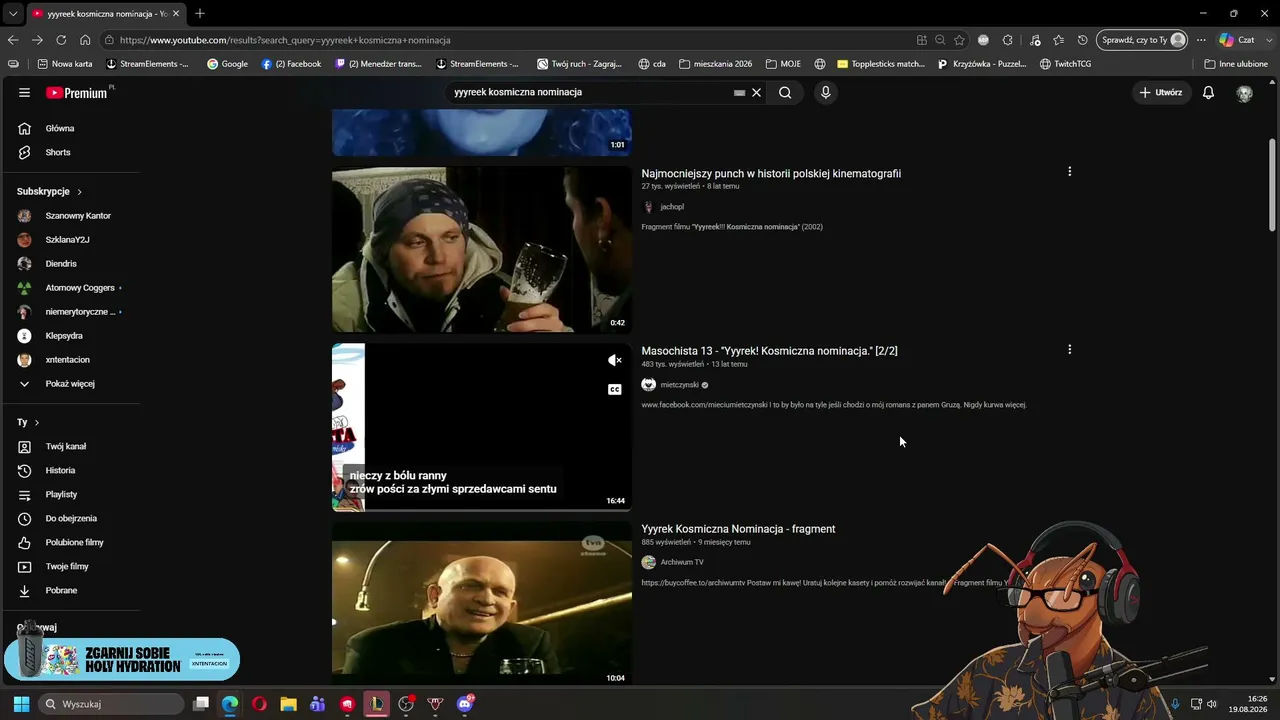Open options menu for Masochista 13 video
The height and width of the screenshot is (720, 1280).
click(1069, 350)
